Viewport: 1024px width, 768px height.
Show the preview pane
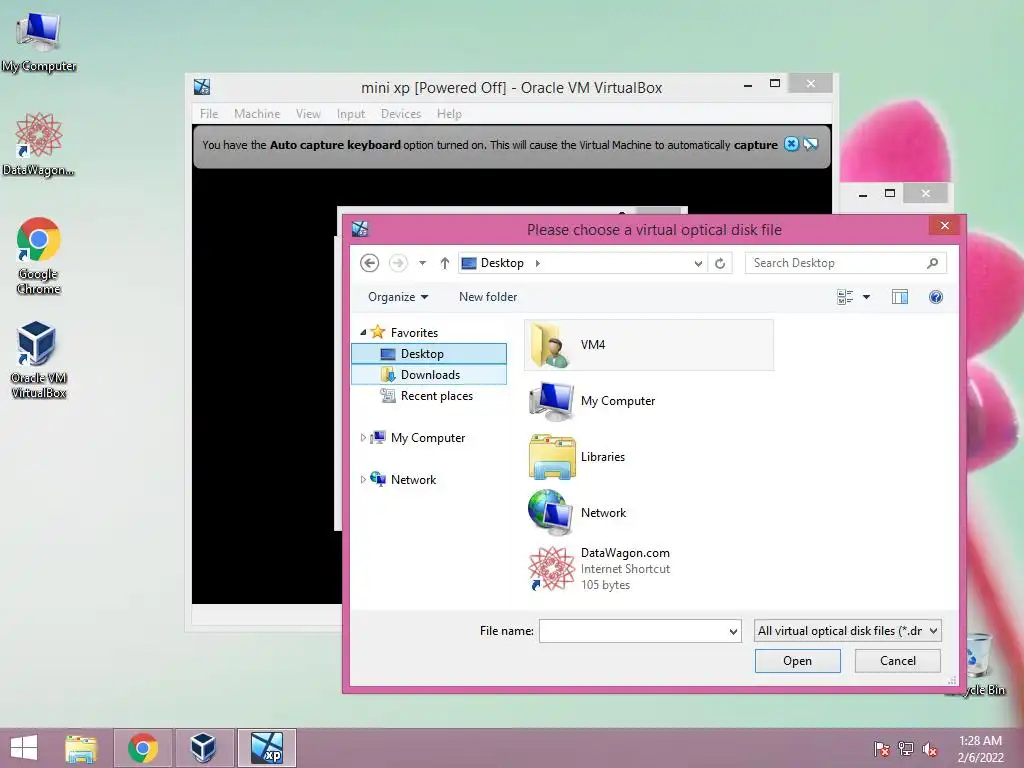pyautogui.click(x=900, y=297)
